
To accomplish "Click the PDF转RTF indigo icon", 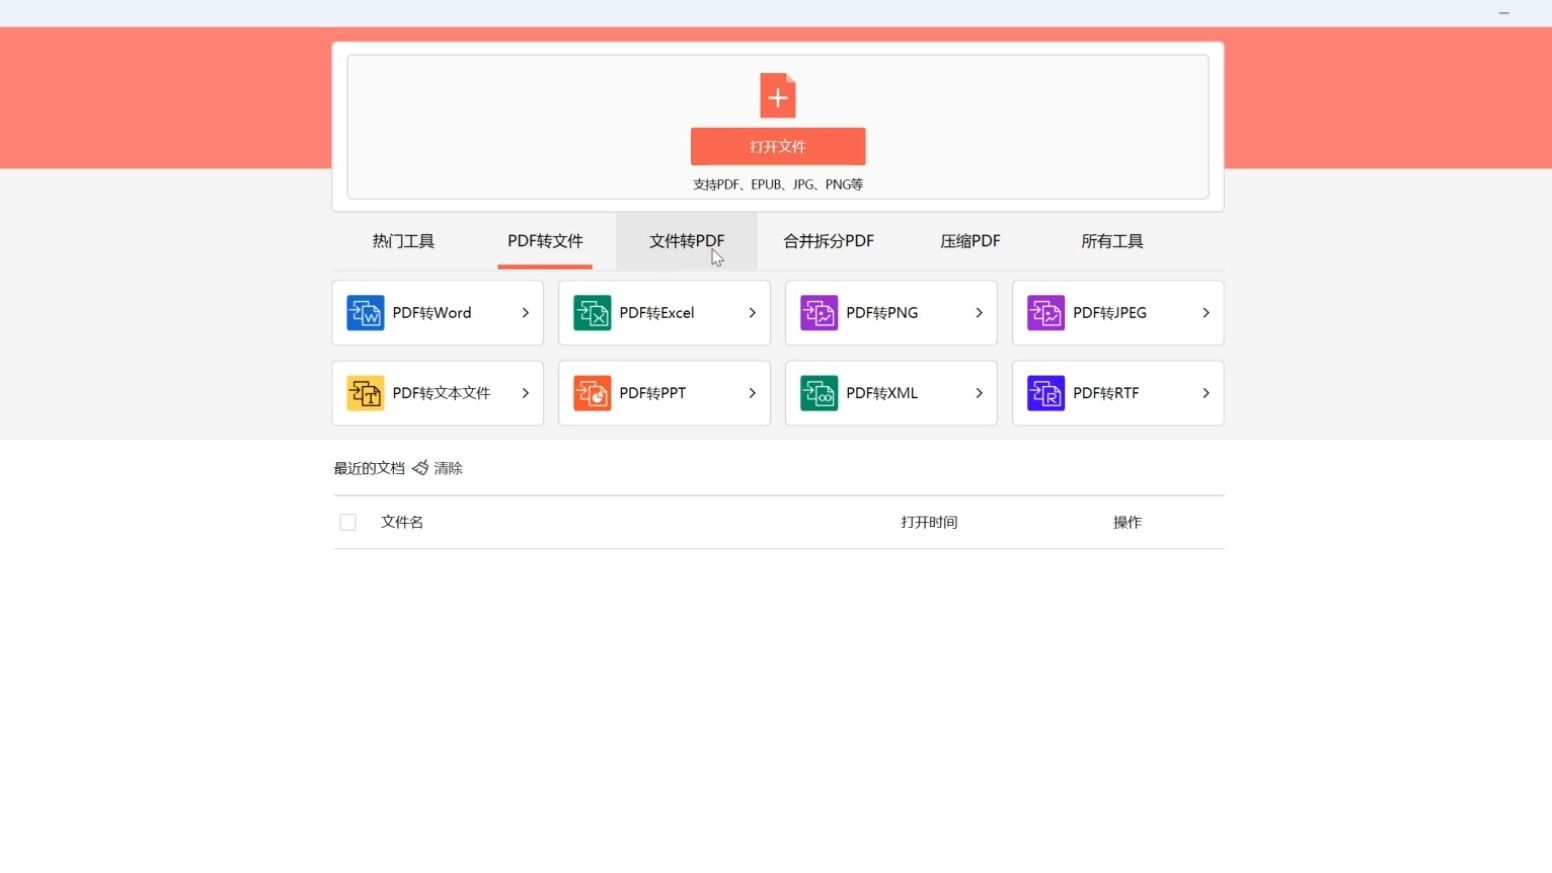I will click(x=1046, y=393).
